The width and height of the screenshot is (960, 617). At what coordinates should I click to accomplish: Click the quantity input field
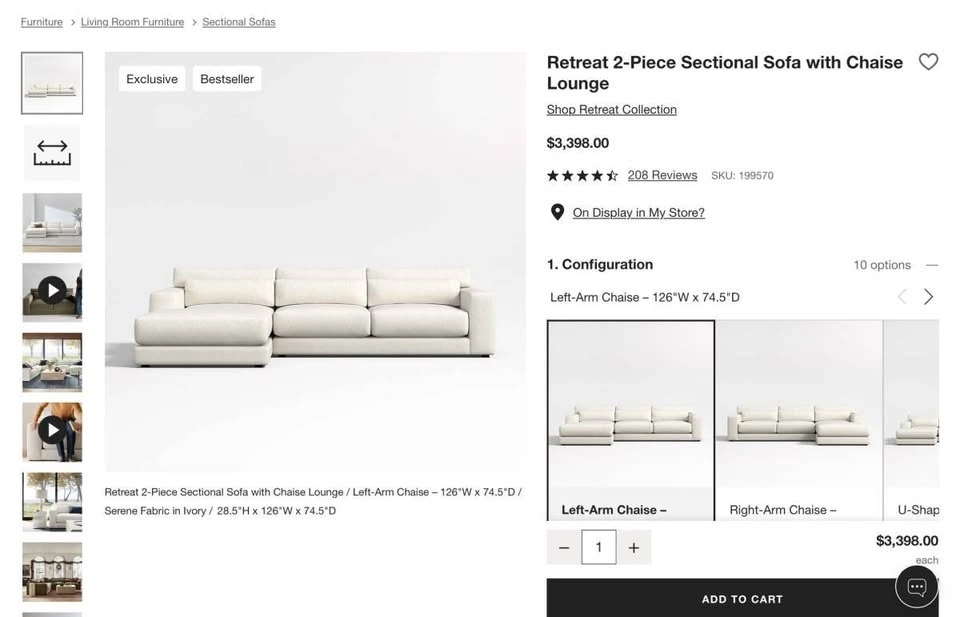tap(598, 547)
